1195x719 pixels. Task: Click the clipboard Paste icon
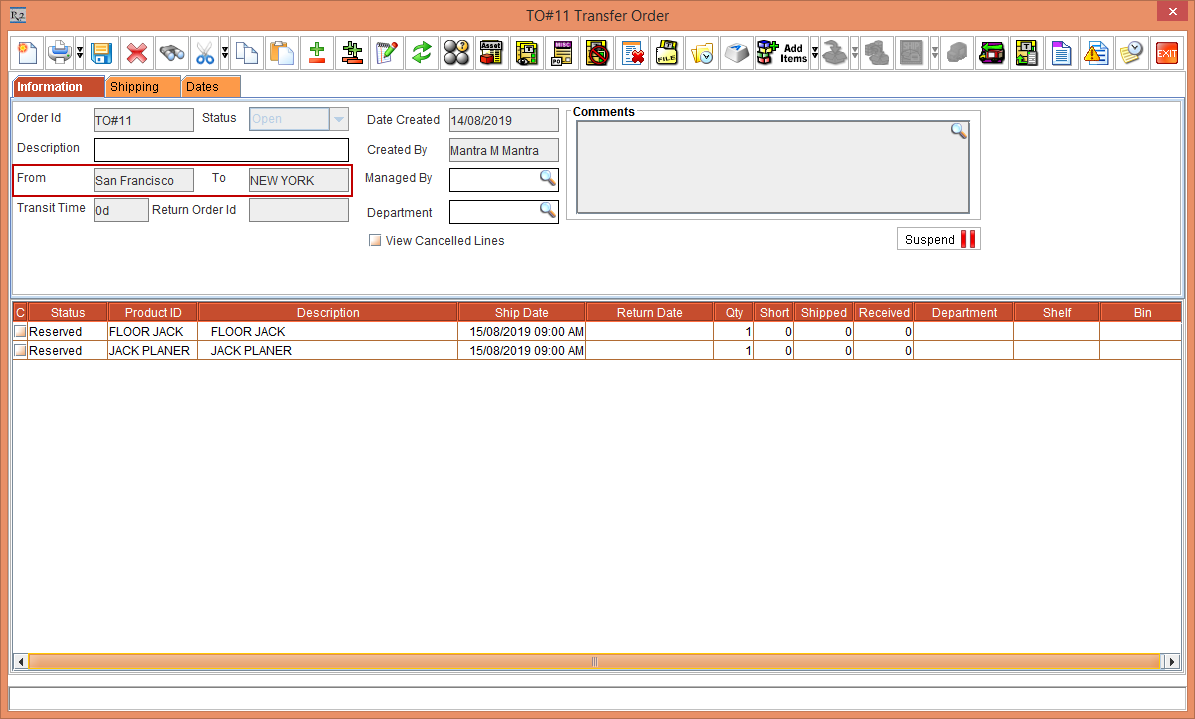pyautogui.click(x=282, y=53)
